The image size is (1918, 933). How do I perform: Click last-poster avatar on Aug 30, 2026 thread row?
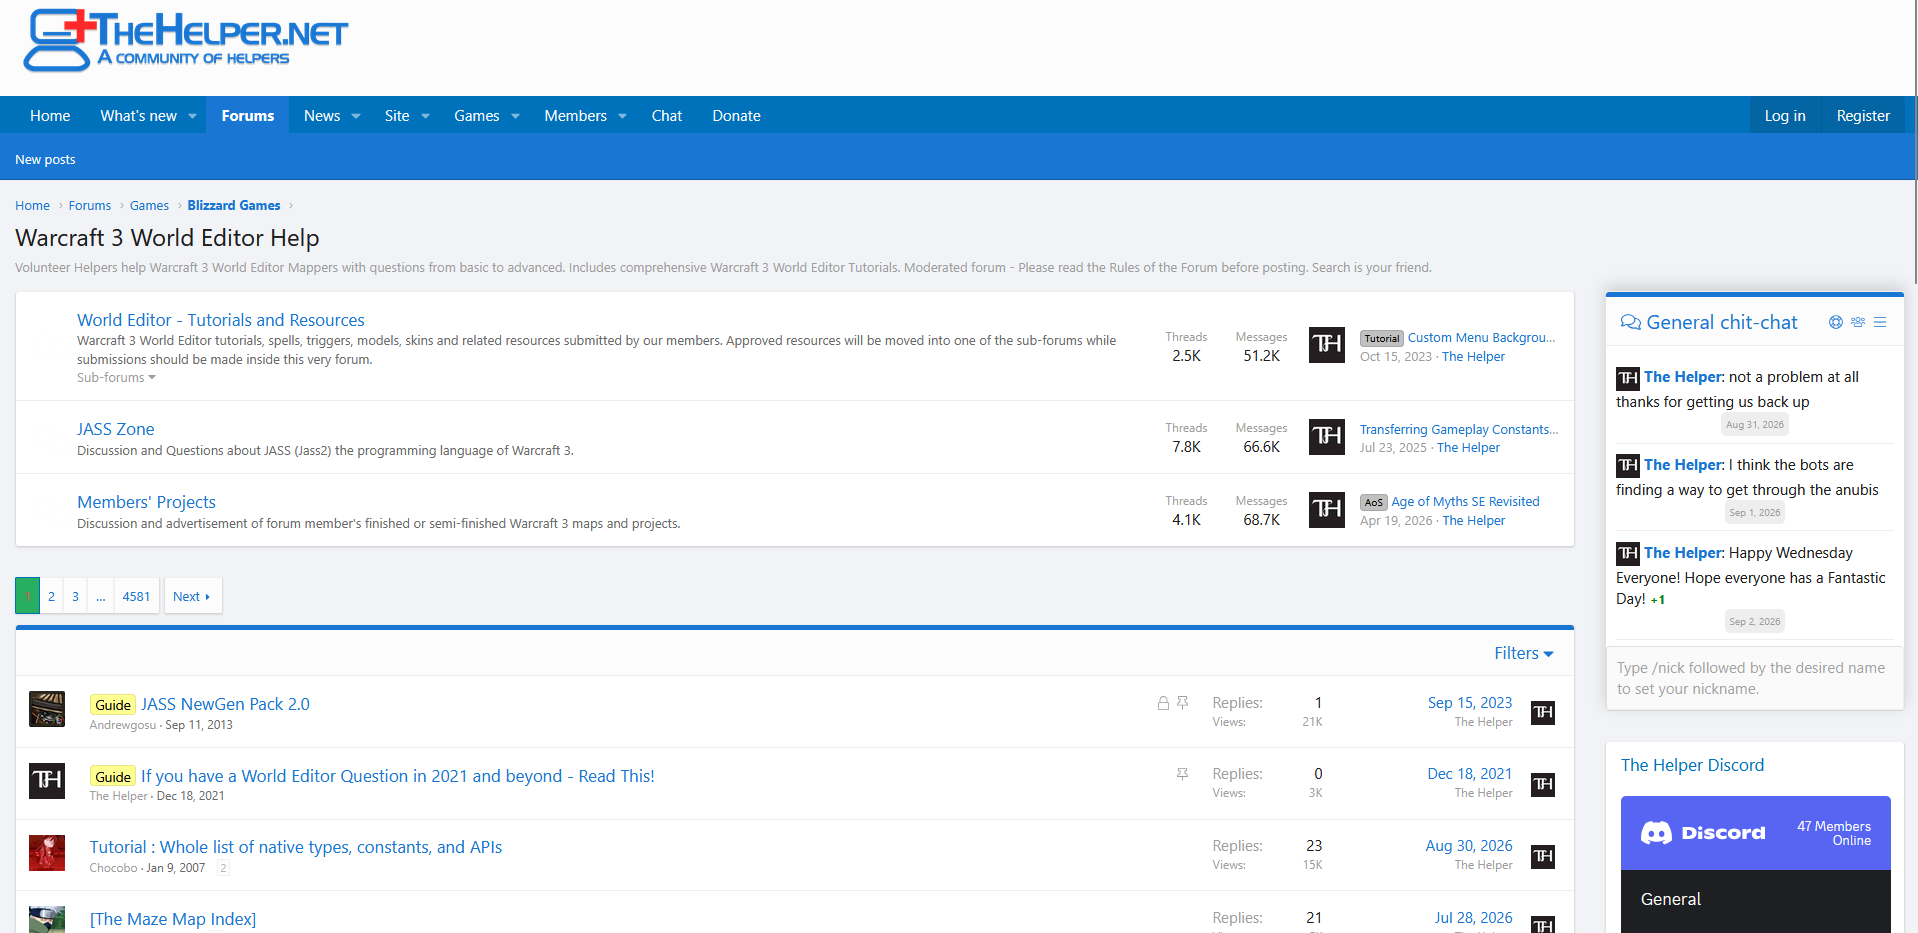pyautogui.click(x=1543, y=856)
